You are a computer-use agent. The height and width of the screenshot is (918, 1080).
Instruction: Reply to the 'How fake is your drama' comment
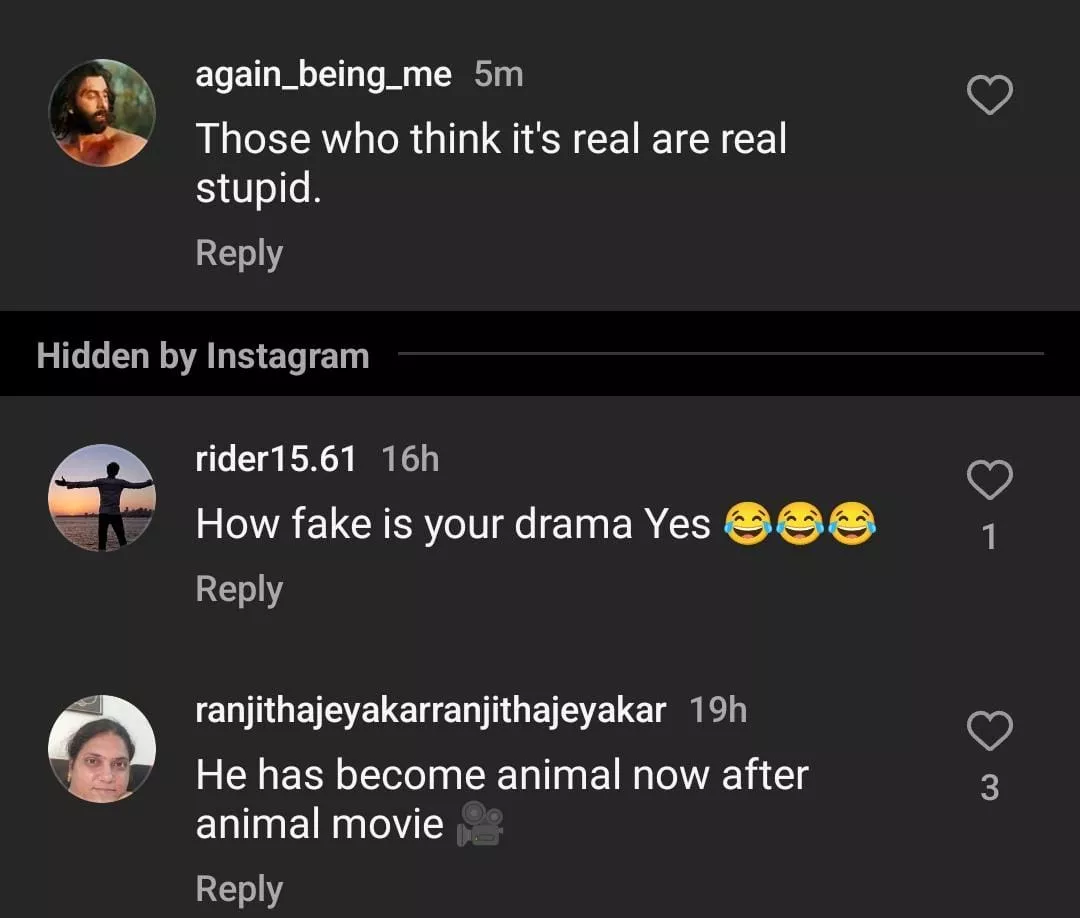(x=239, y=589)
